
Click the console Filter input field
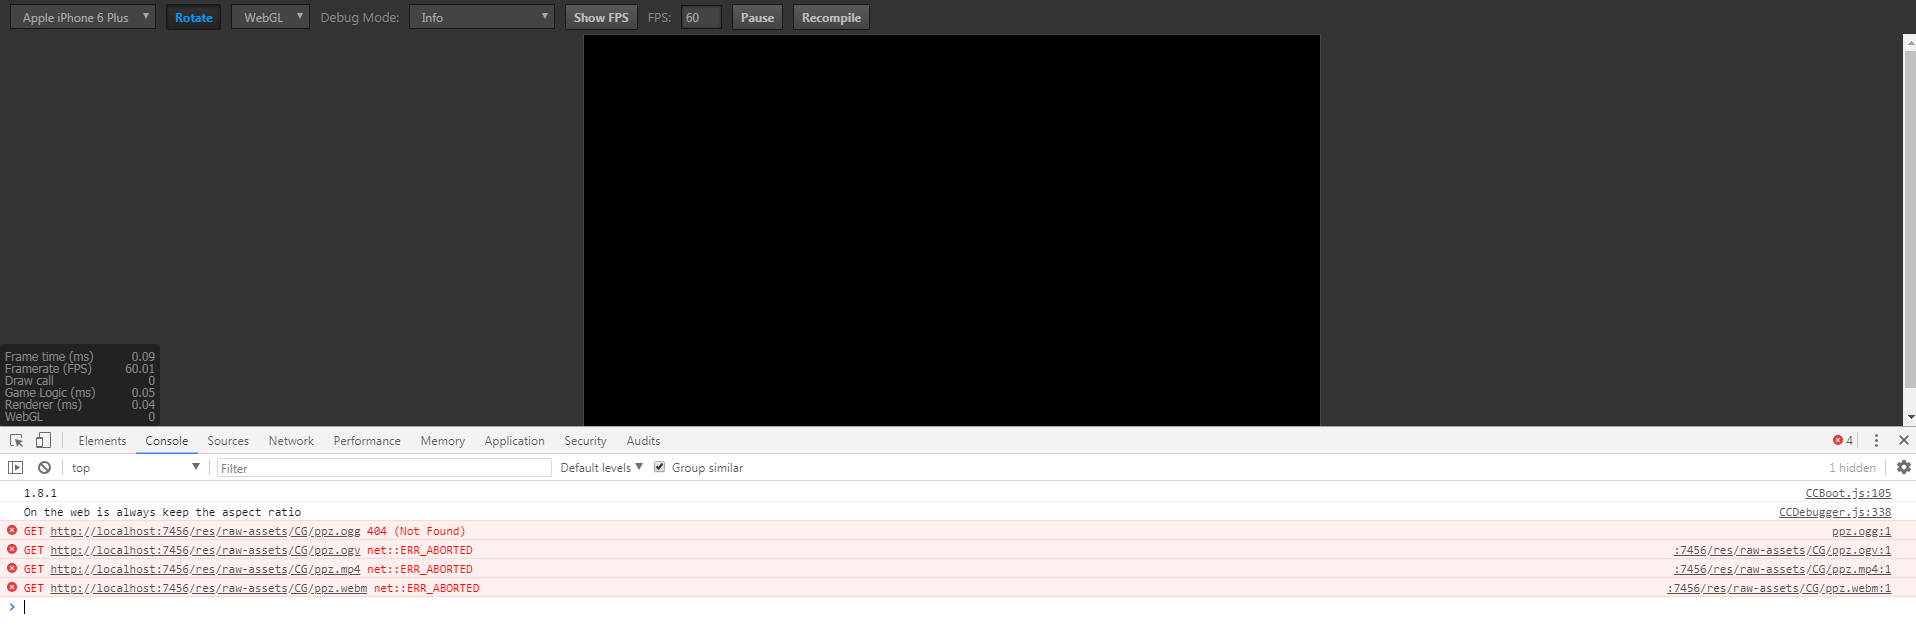[384, 468]
